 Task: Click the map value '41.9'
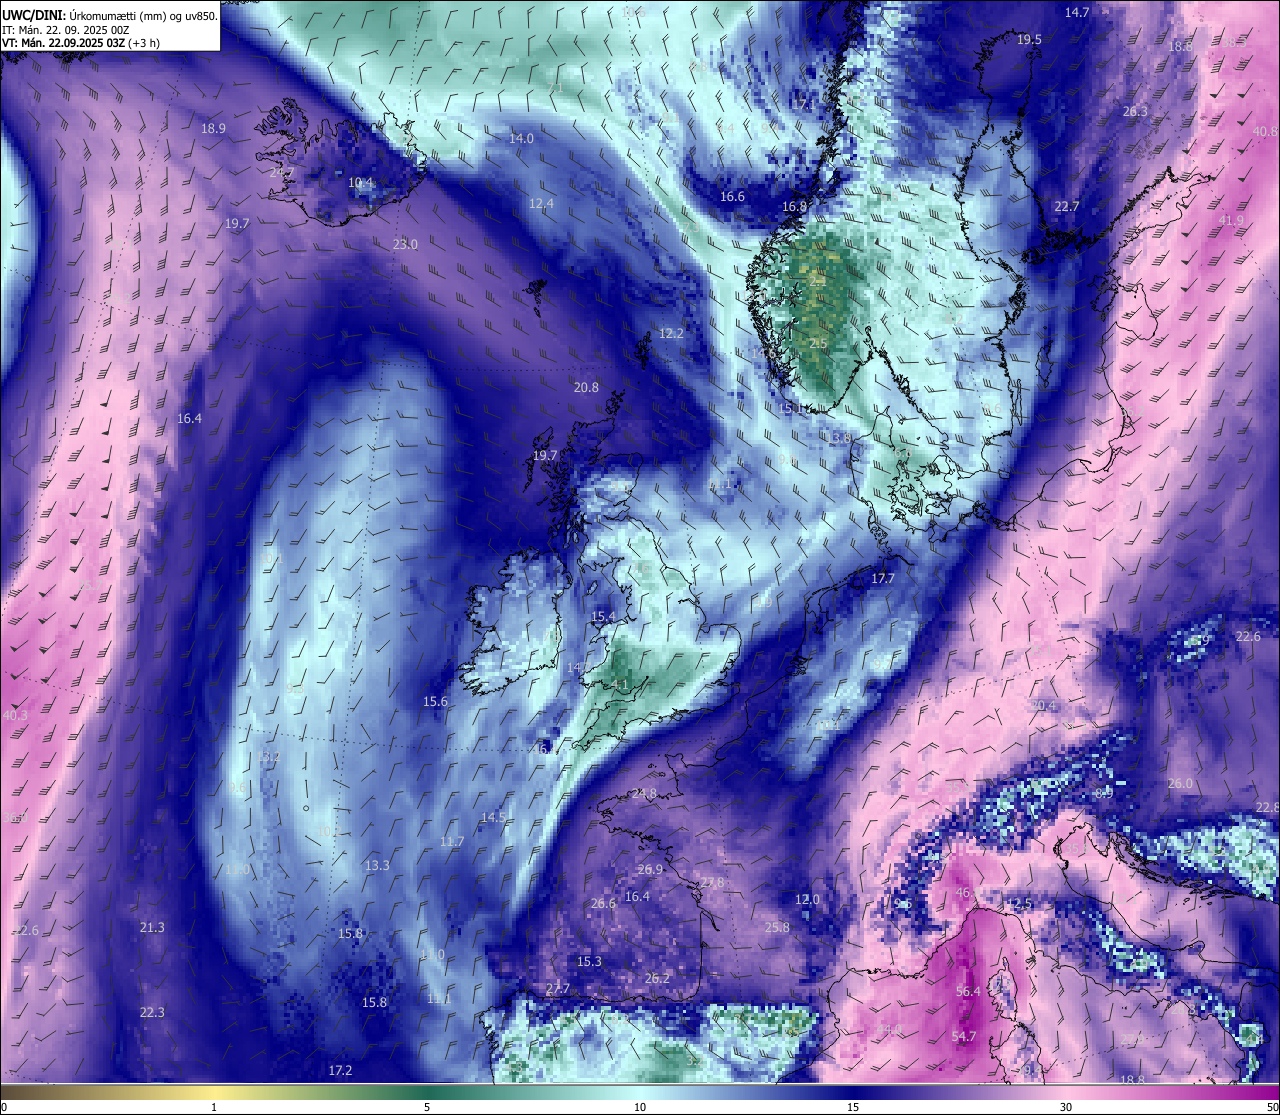pos(1232,220)
